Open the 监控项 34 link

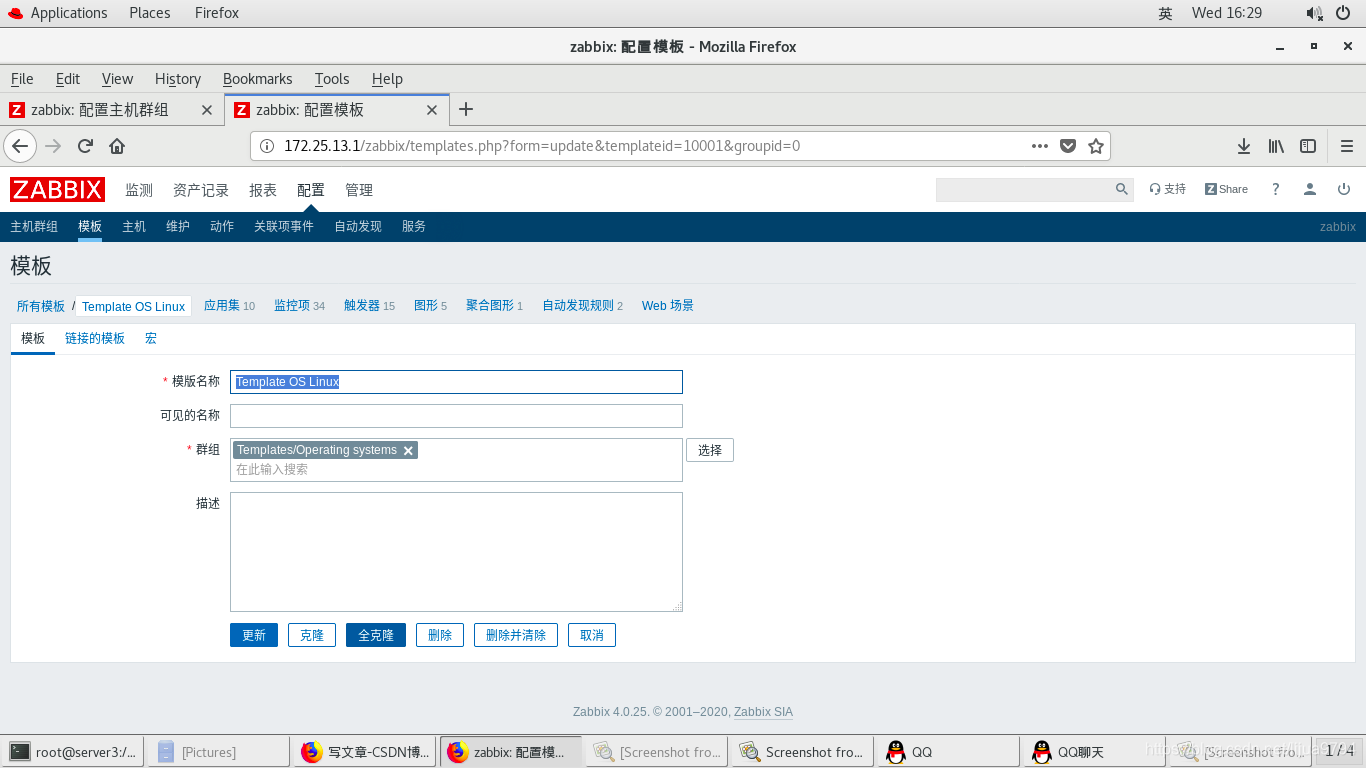299,306
